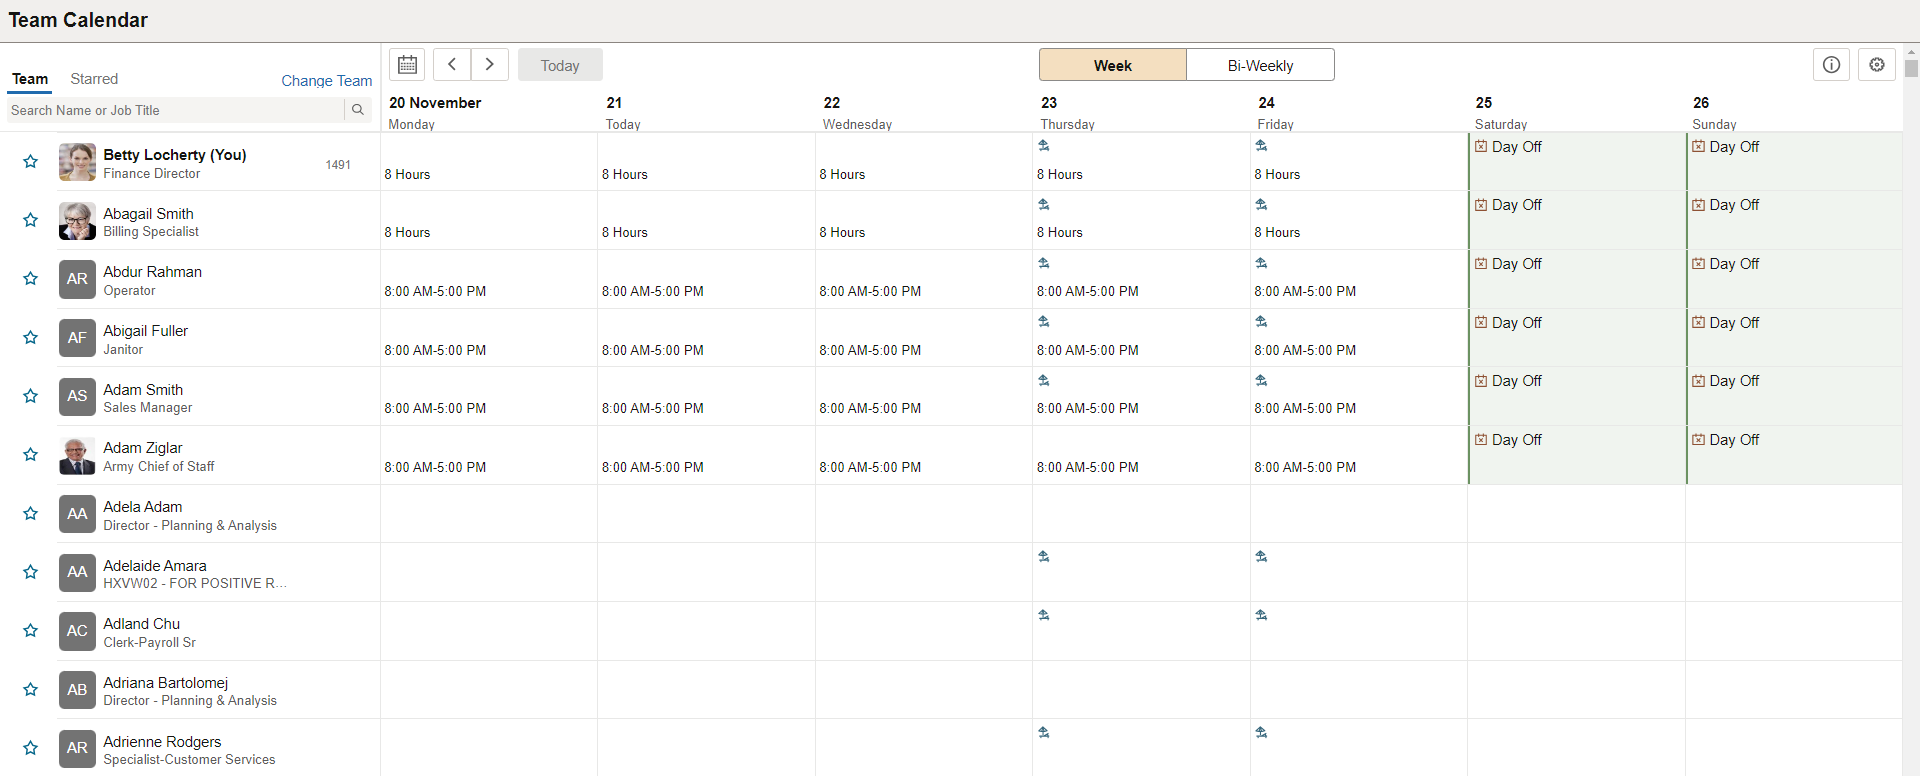
Task: Star Adela Adam
Action: click(x=31, y=514)
